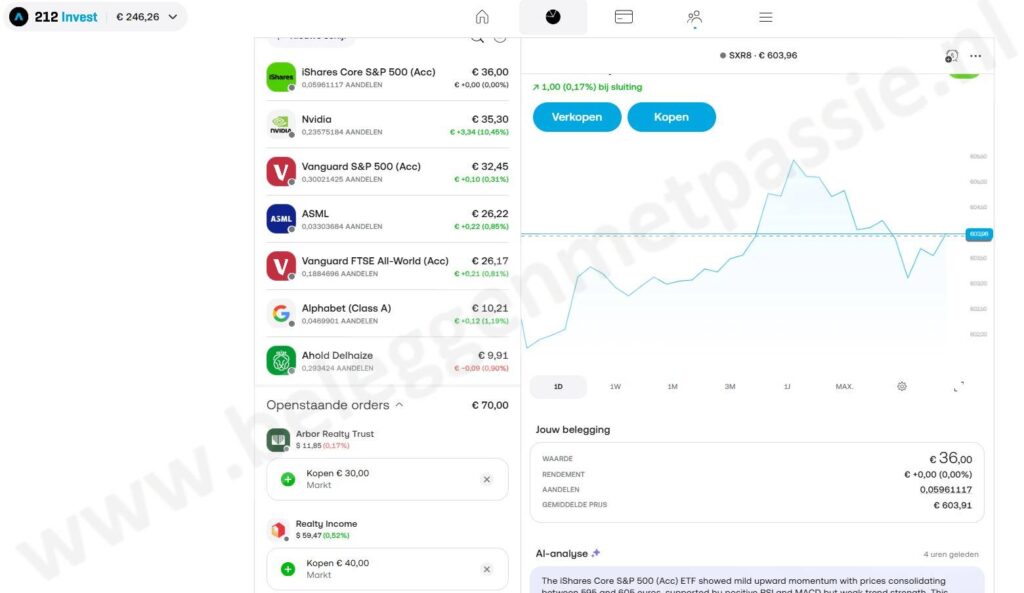Click the Kopen button
This screenshot has height=593, width=1024.
671,117
